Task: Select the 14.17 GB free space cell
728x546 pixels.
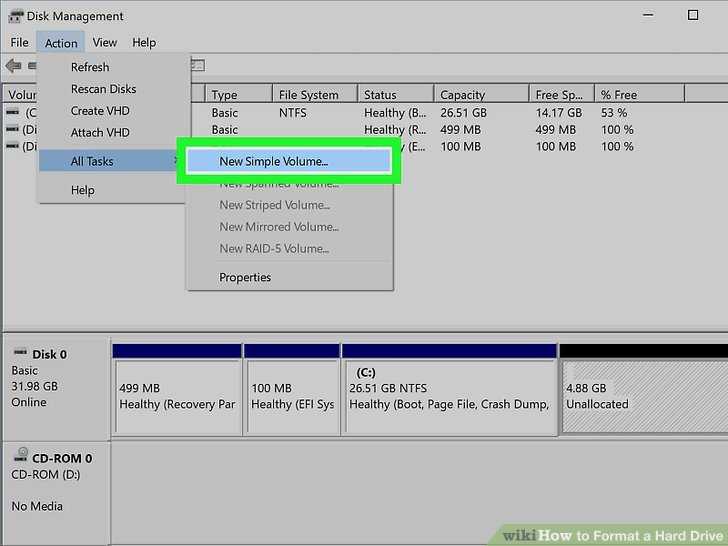Action: pyautogui.click(x=559, y=113)
